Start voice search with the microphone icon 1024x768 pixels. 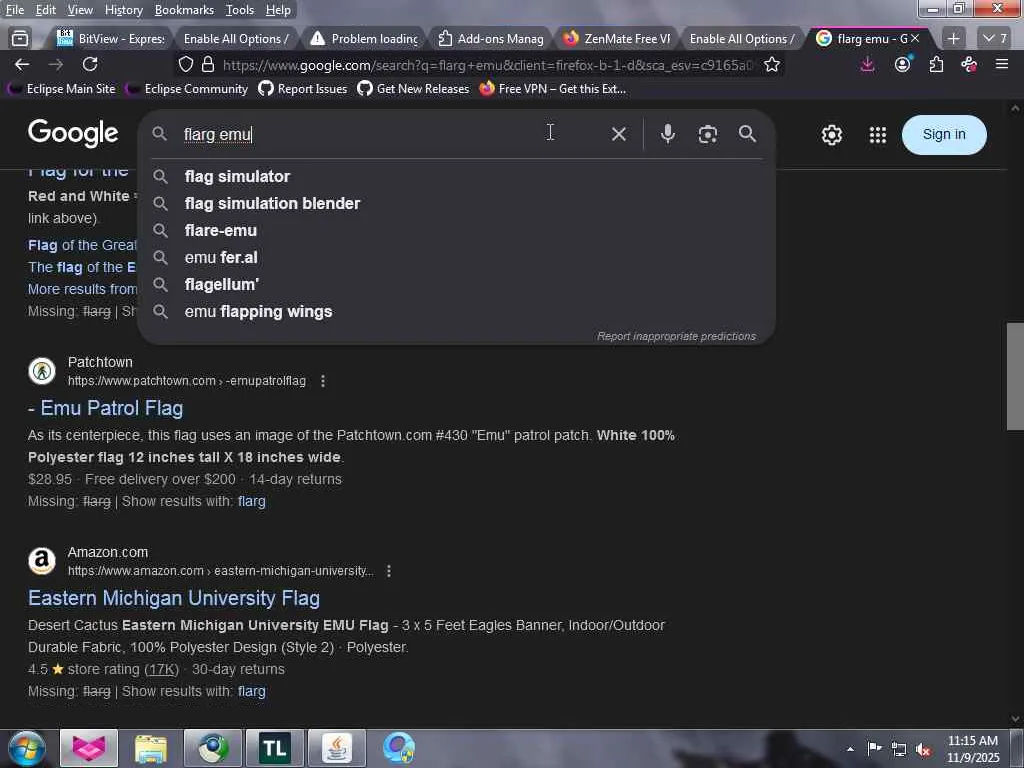pos(667,134)
